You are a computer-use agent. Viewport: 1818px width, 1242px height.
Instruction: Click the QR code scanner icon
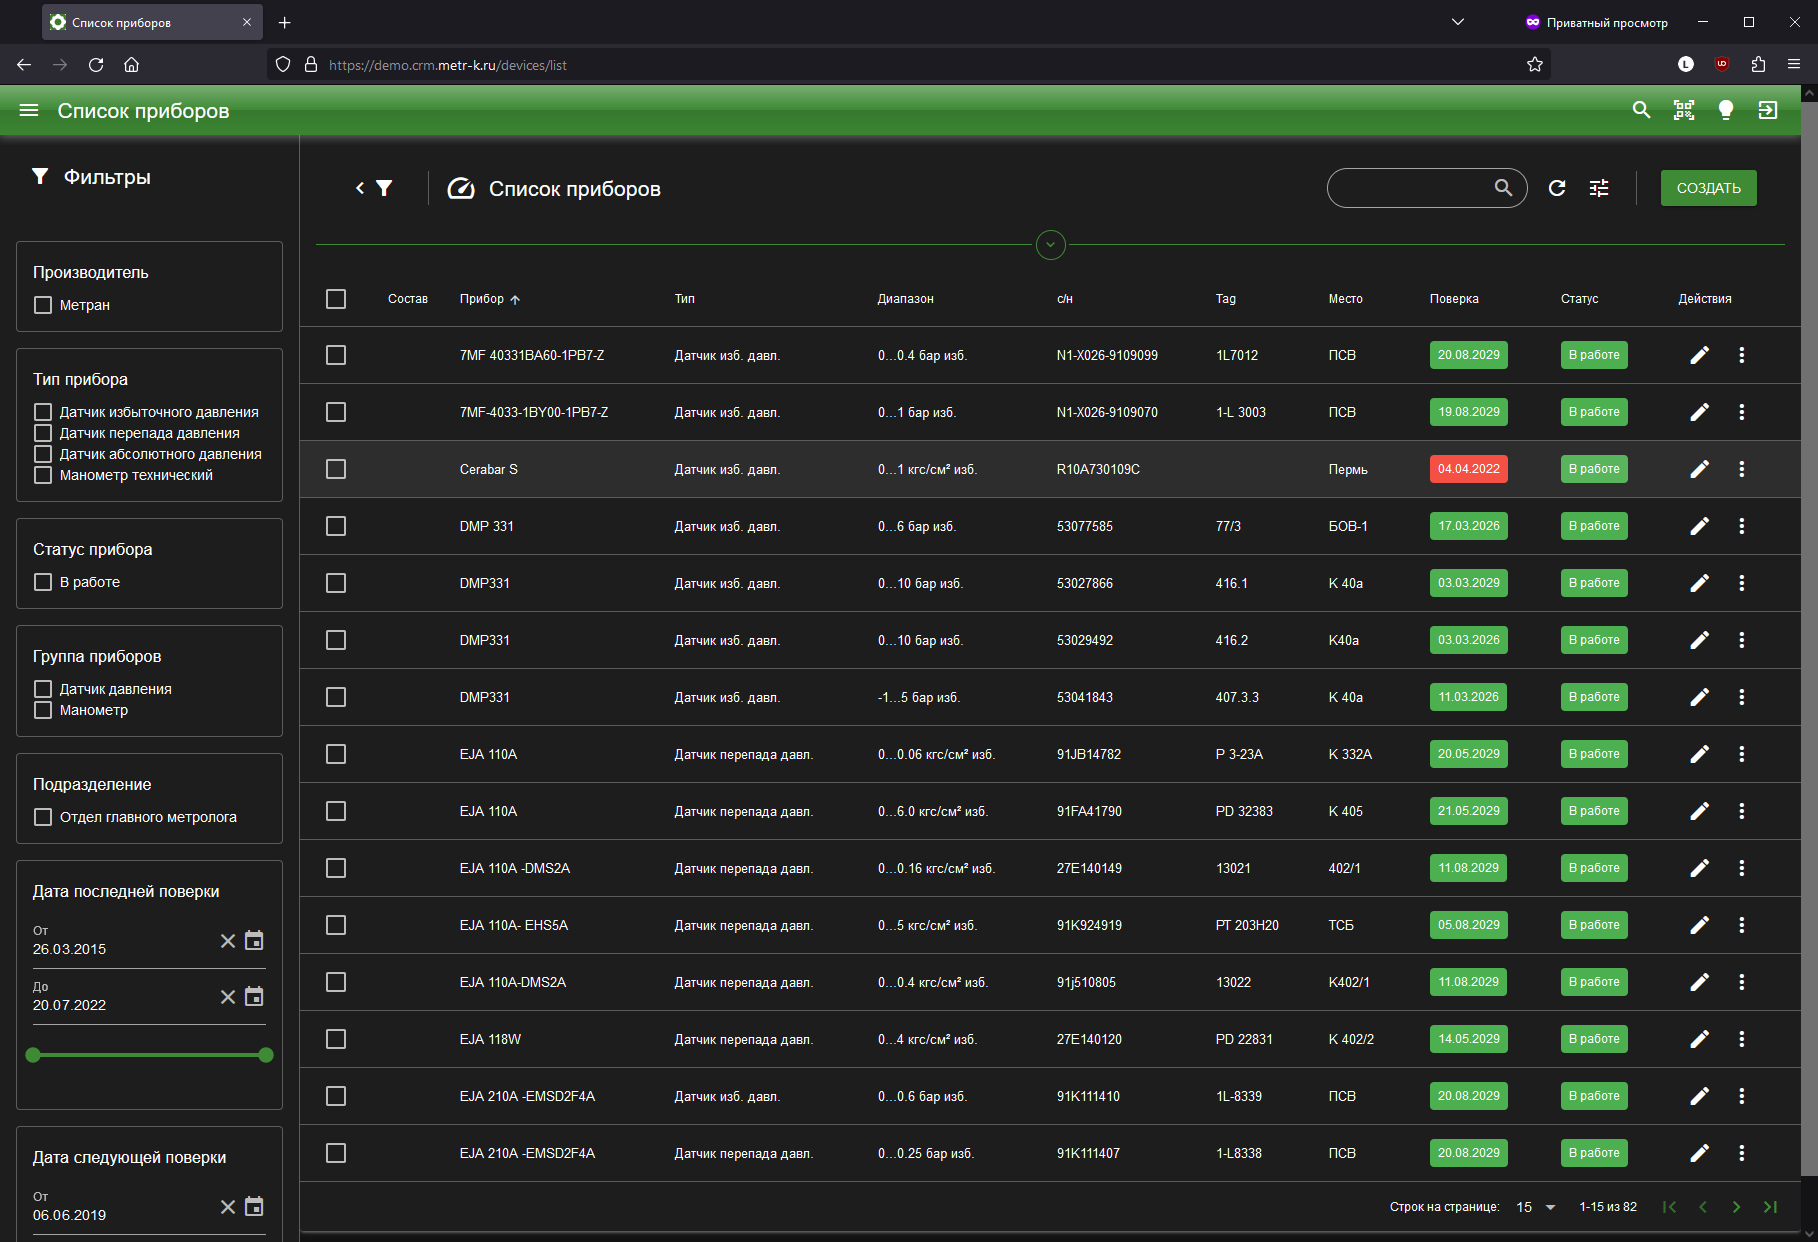coord(1684,110)
